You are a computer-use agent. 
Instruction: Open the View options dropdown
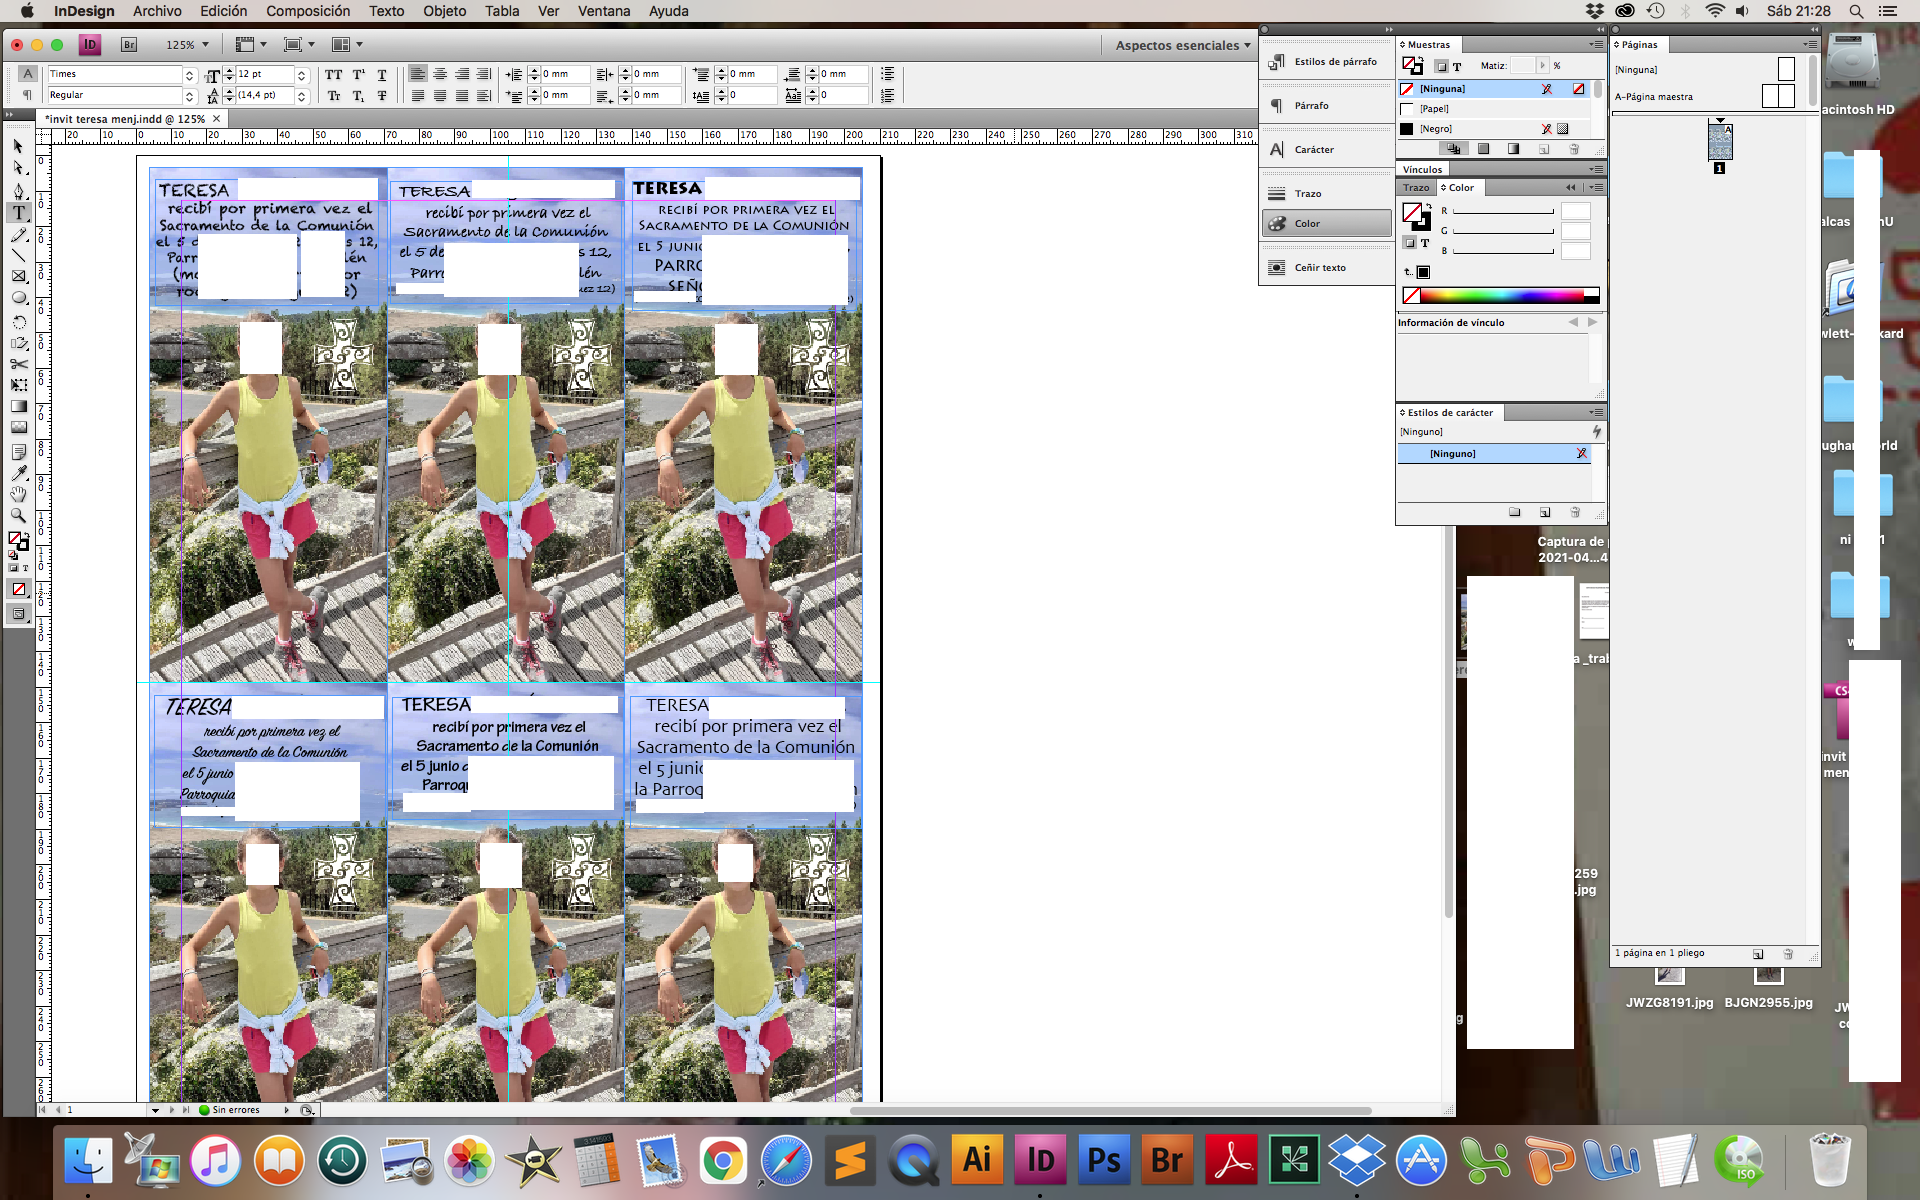tap(251, 45)
